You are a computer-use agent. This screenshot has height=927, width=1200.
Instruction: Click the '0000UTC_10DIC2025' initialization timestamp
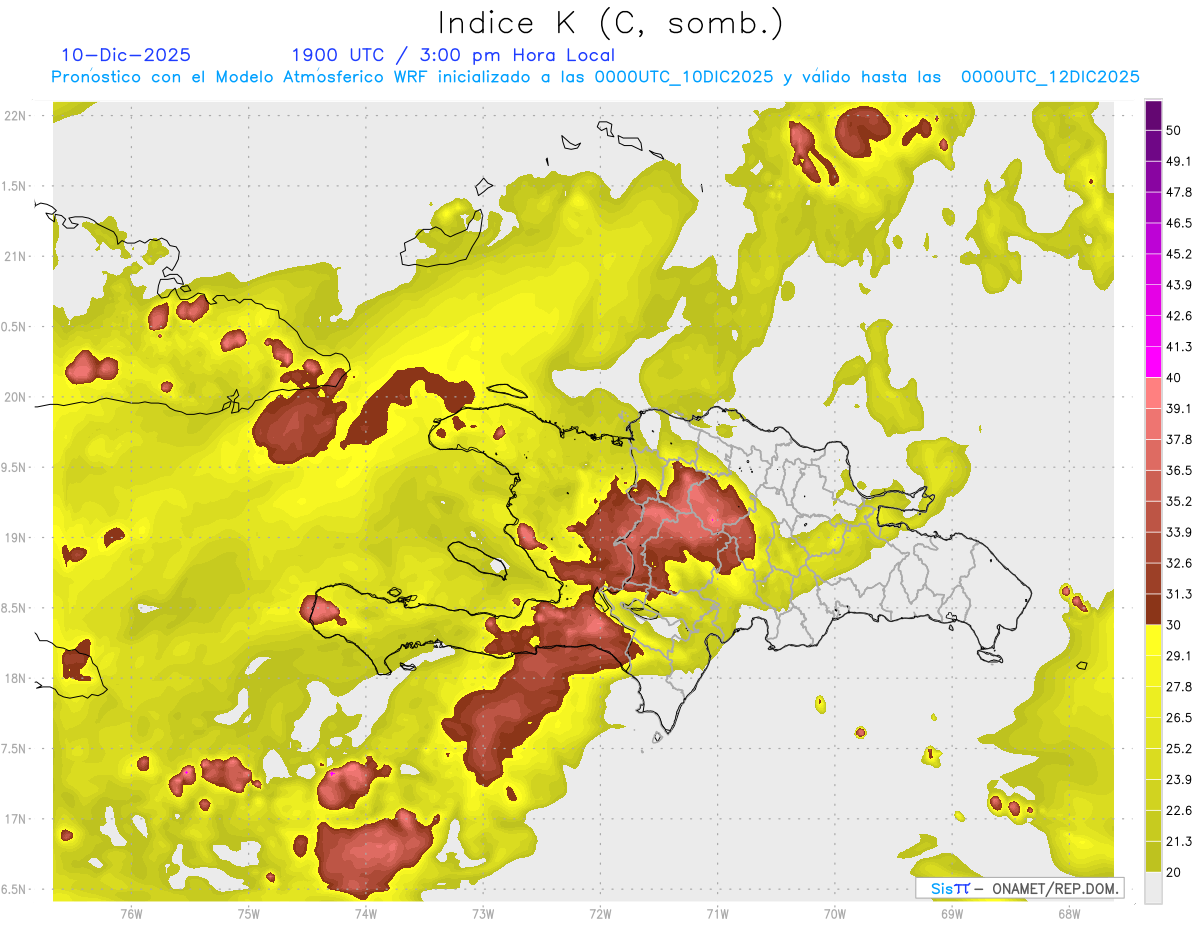[x=683, y=77]
